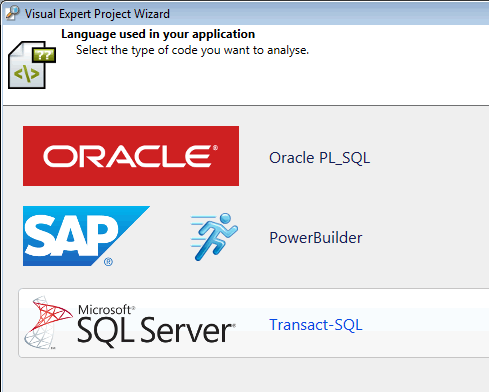Click the red Oracle logo

click(131, 156)
